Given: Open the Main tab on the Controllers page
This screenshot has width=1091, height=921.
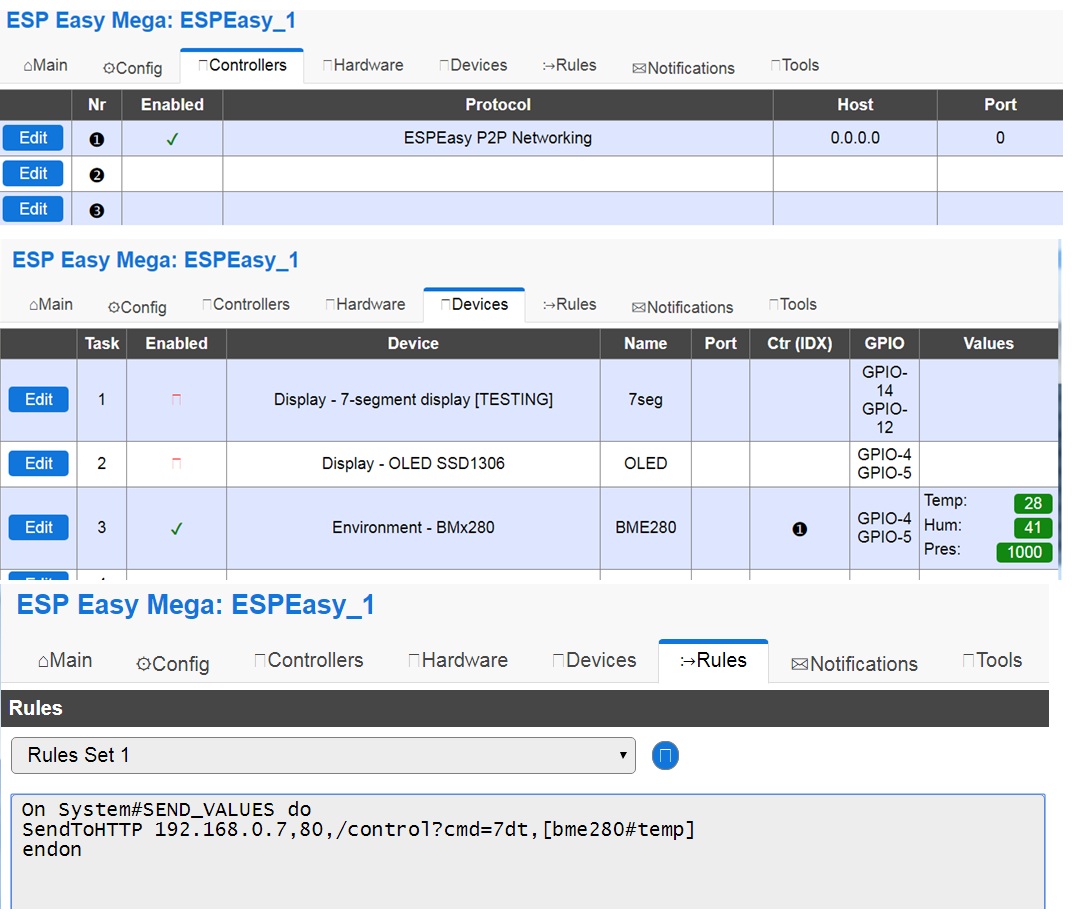Looking at the screenshot, I should [46, 65].
